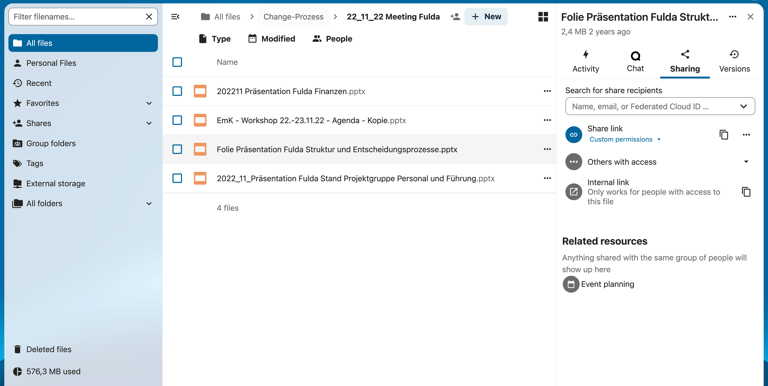The height and width of the screenshot is (386, 768).
Task: Open folder sharing icon beside breadcrumb
Action: coord(455,17)
